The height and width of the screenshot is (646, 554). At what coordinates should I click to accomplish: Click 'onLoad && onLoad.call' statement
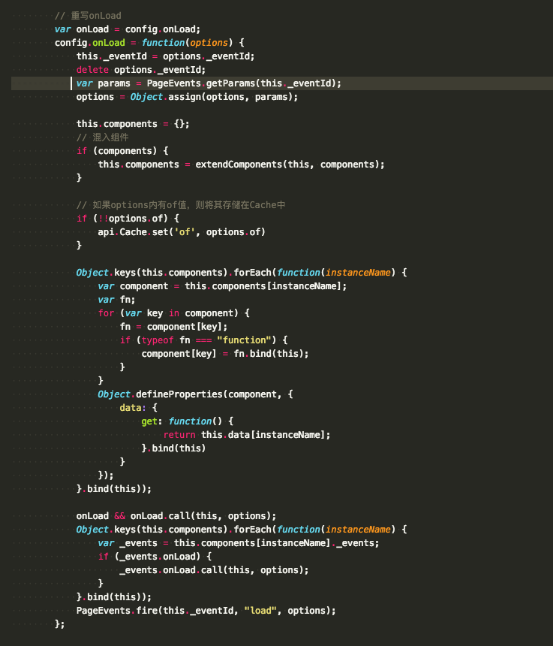[x=176, y=516]
